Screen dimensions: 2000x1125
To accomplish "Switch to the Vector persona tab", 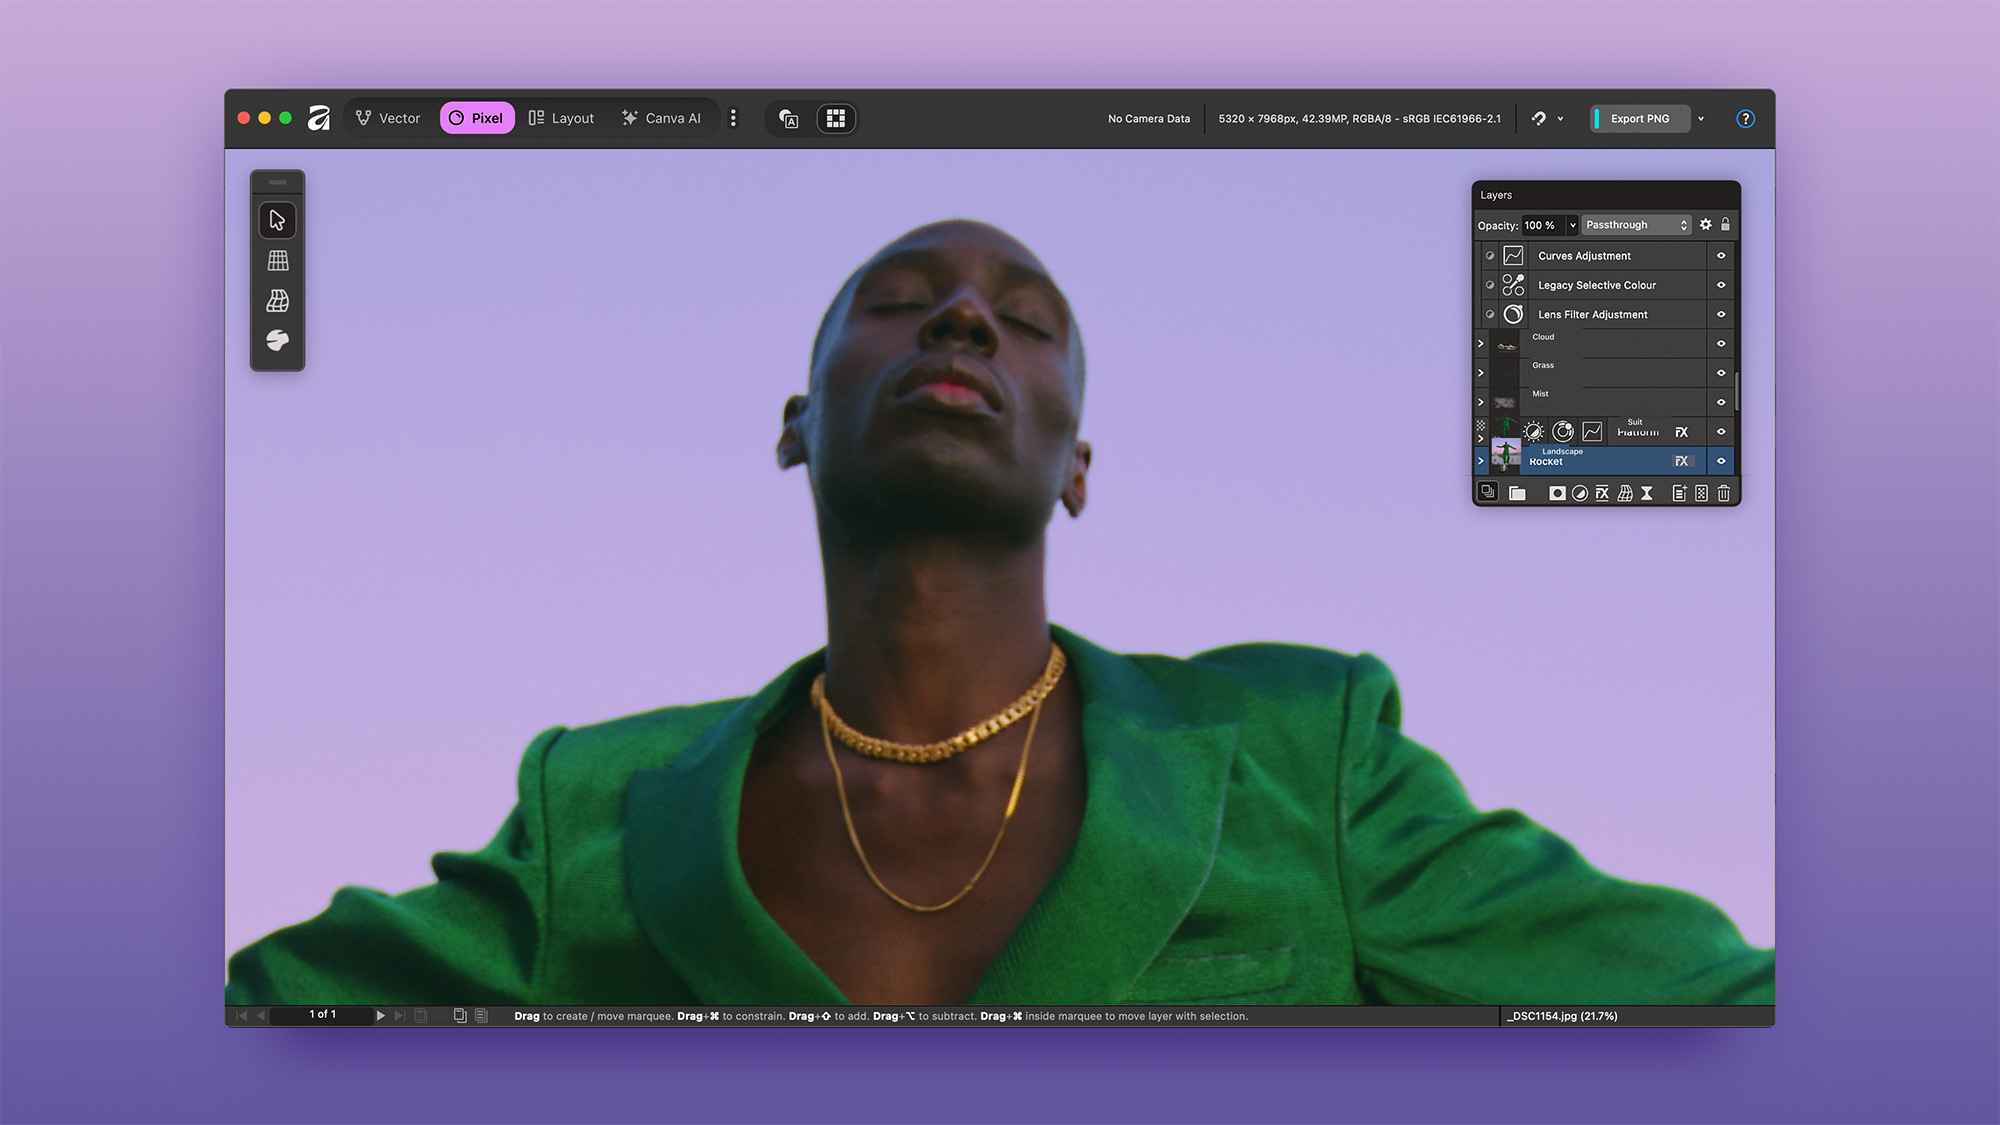I will click(x=388, y=118).
